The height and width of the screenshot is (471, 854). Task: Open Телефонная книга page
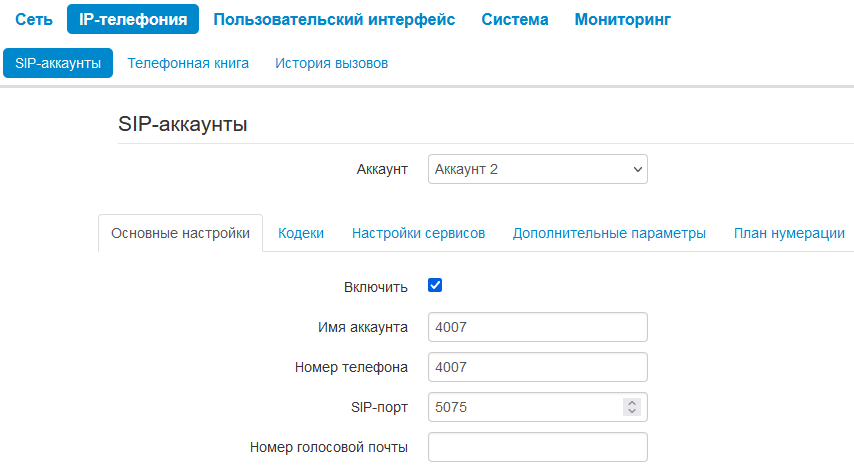point(188,63)
